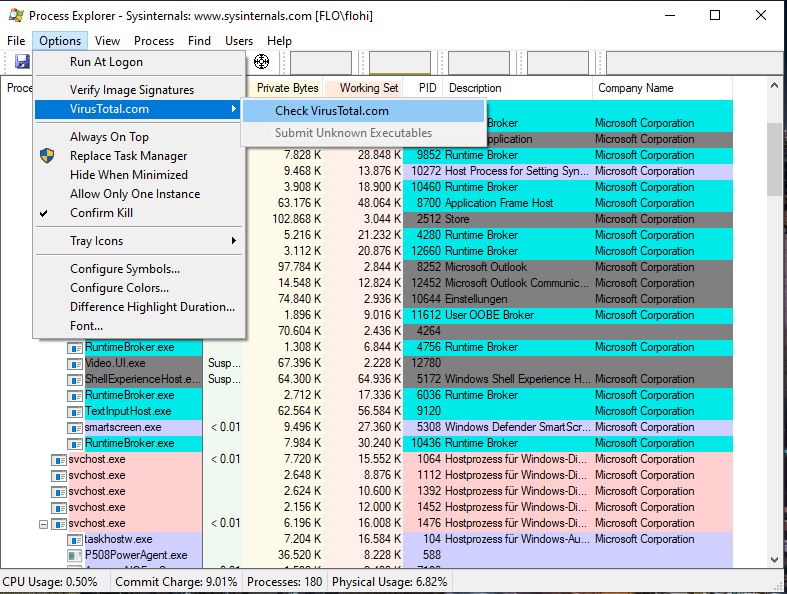Enable Hide When Minimized

tap(139, 175)
